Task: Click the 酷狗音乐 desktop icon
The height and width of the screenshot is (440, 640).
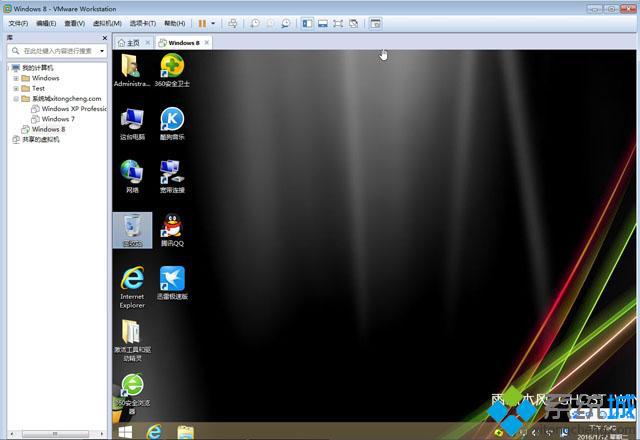Action: [x=172, y=124]
